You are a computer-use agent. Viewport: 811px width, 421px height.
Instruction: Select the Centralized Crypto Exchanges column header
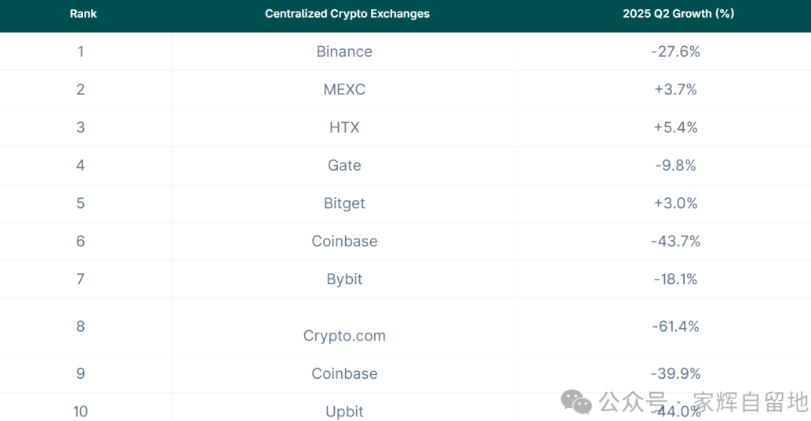(347, 14)
